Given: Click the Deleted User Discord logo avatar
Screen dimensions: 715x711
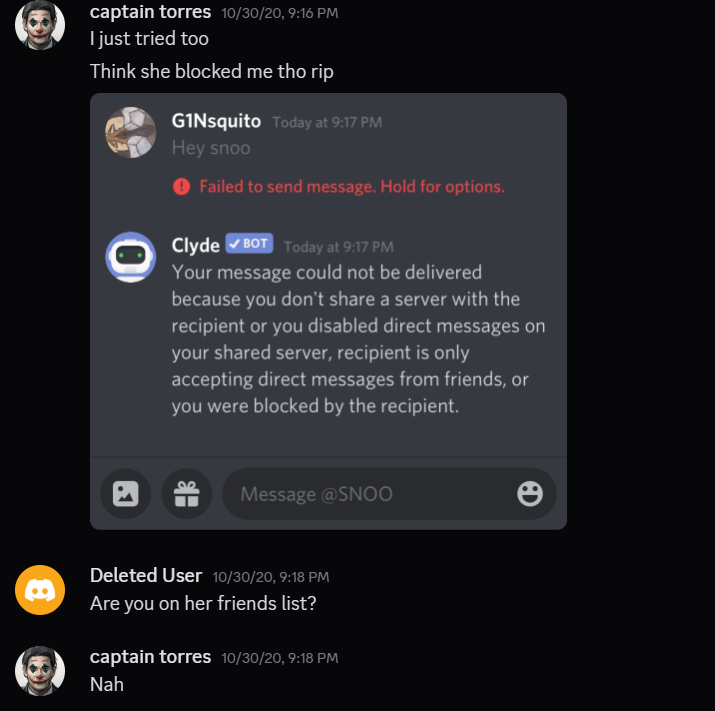Looking at the screenshot, I should pyautogui.click(x=40, y=590).
